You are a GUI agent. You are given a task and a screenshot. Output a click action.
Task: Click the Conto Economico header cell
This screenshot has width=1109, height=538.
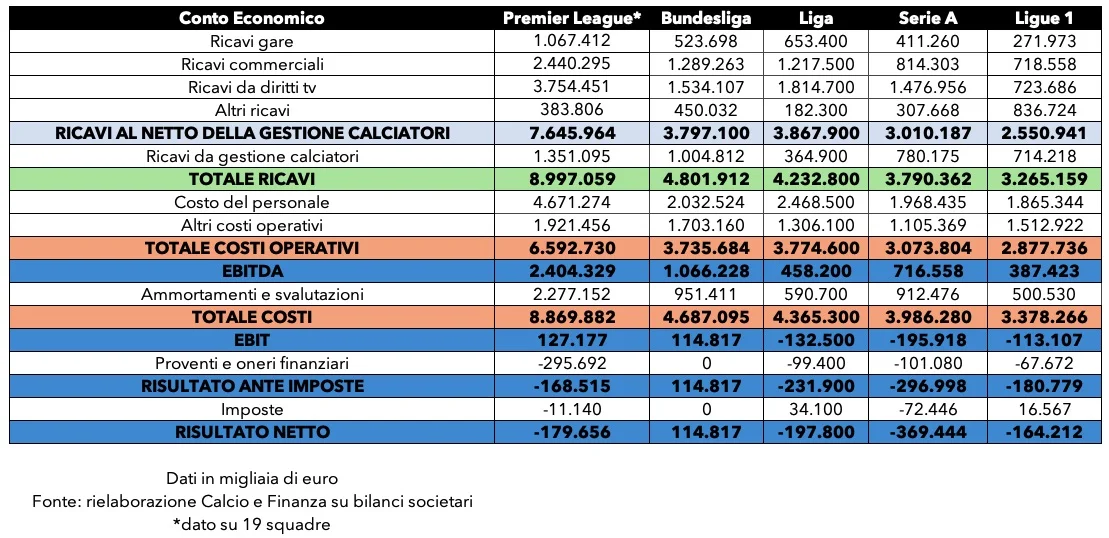tap(252, 18)
